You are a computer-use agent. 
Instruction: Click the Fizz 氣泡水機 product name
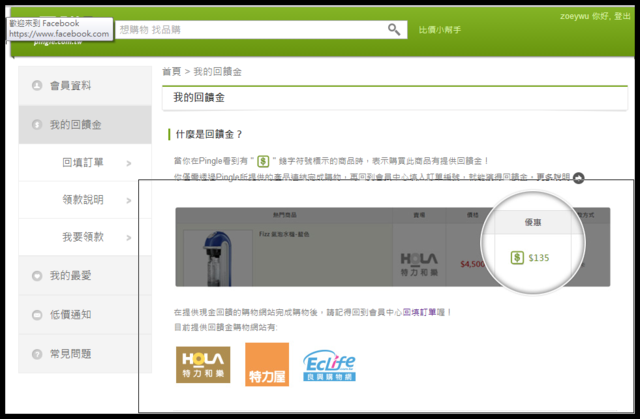pyautogui.click(x=284, y=234)
